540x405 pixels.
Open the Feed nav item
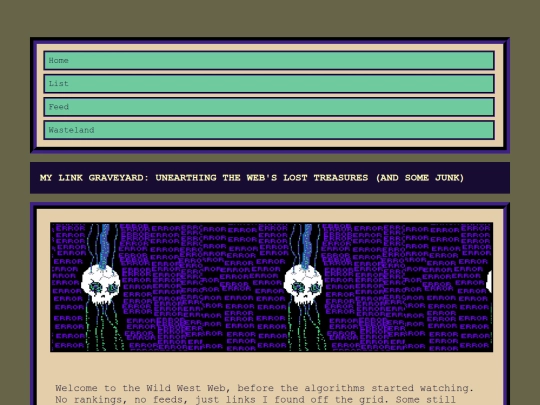click(x=269, y=107)
